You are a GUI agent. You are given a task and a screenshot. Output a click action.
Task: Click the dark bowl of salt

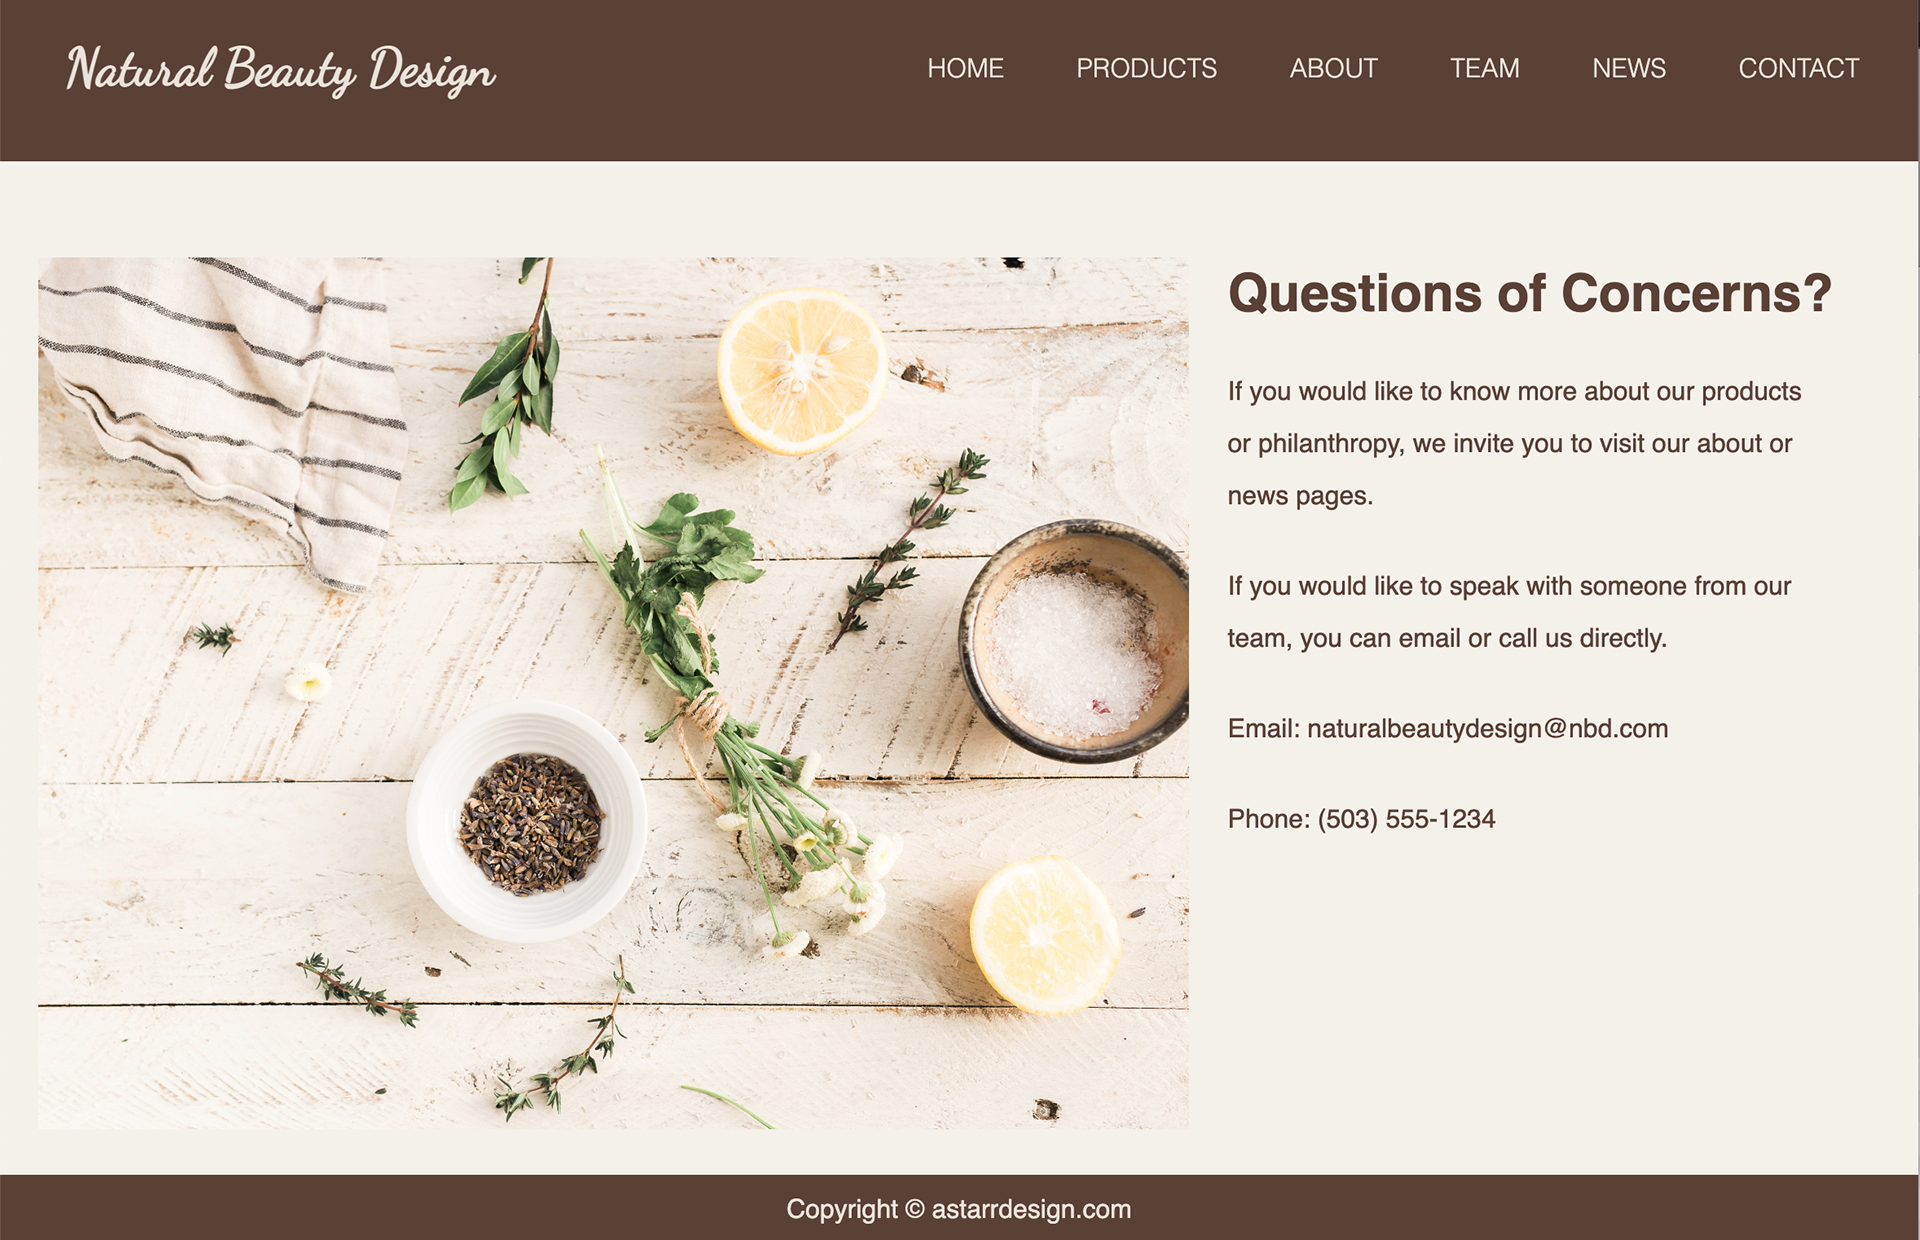coord(1076,642)
